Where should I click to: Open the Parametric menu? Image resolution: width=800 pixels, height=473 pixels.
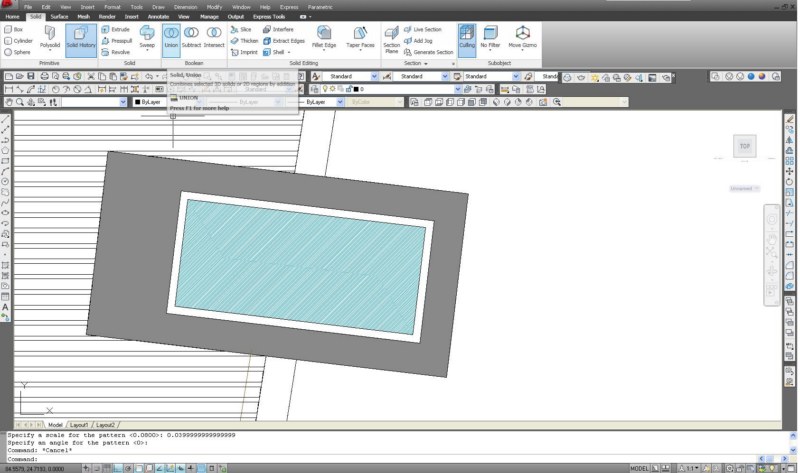click(320, 7)
